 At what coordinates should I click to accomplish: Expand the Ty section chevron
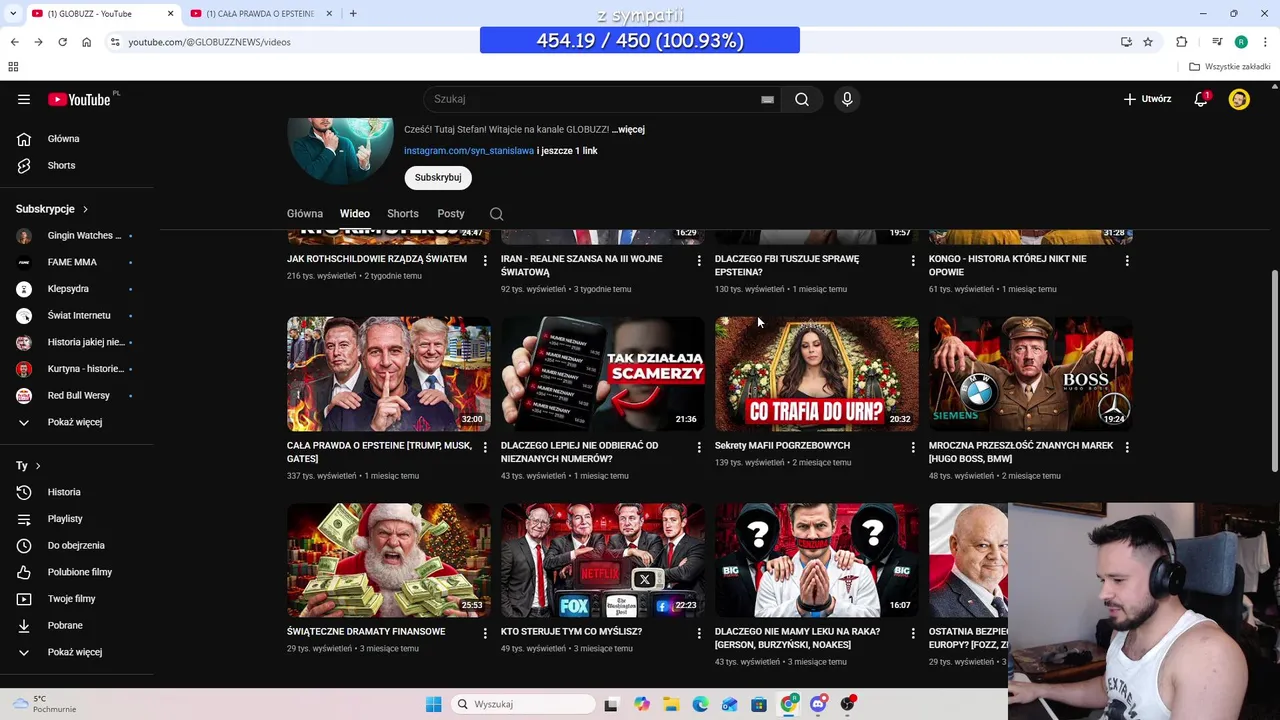38,466
